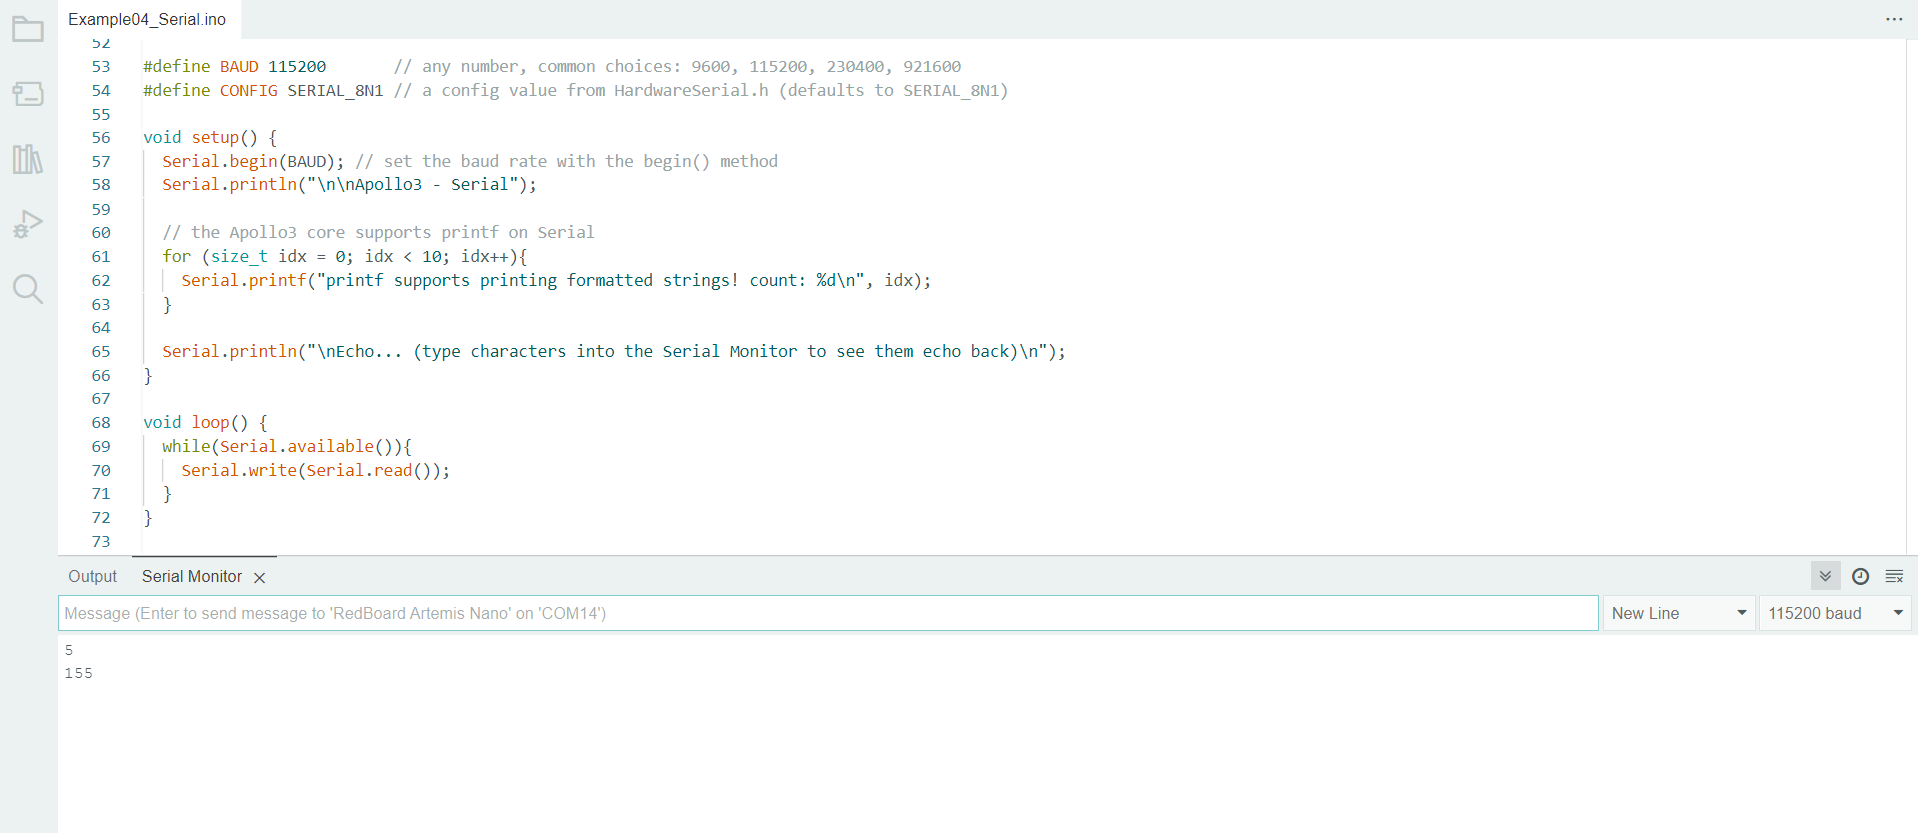Click on 'SERIAL_8N1' in the CONFIG define
Viewport: 1918px width, 833px height.
335,91
